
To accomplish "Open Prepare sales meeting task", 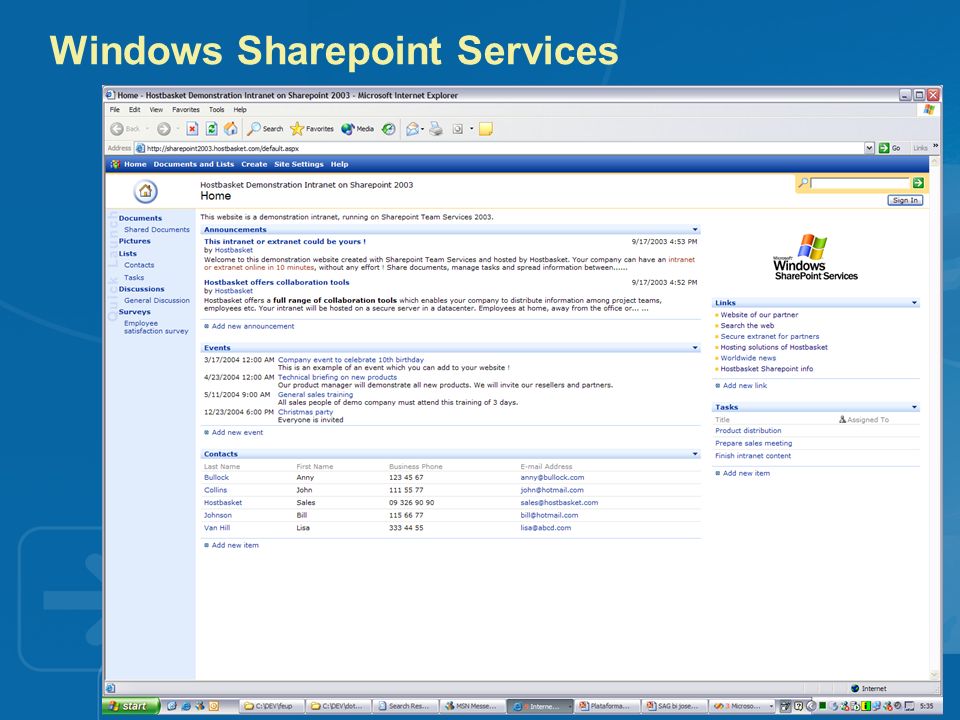I will point(753,443).
